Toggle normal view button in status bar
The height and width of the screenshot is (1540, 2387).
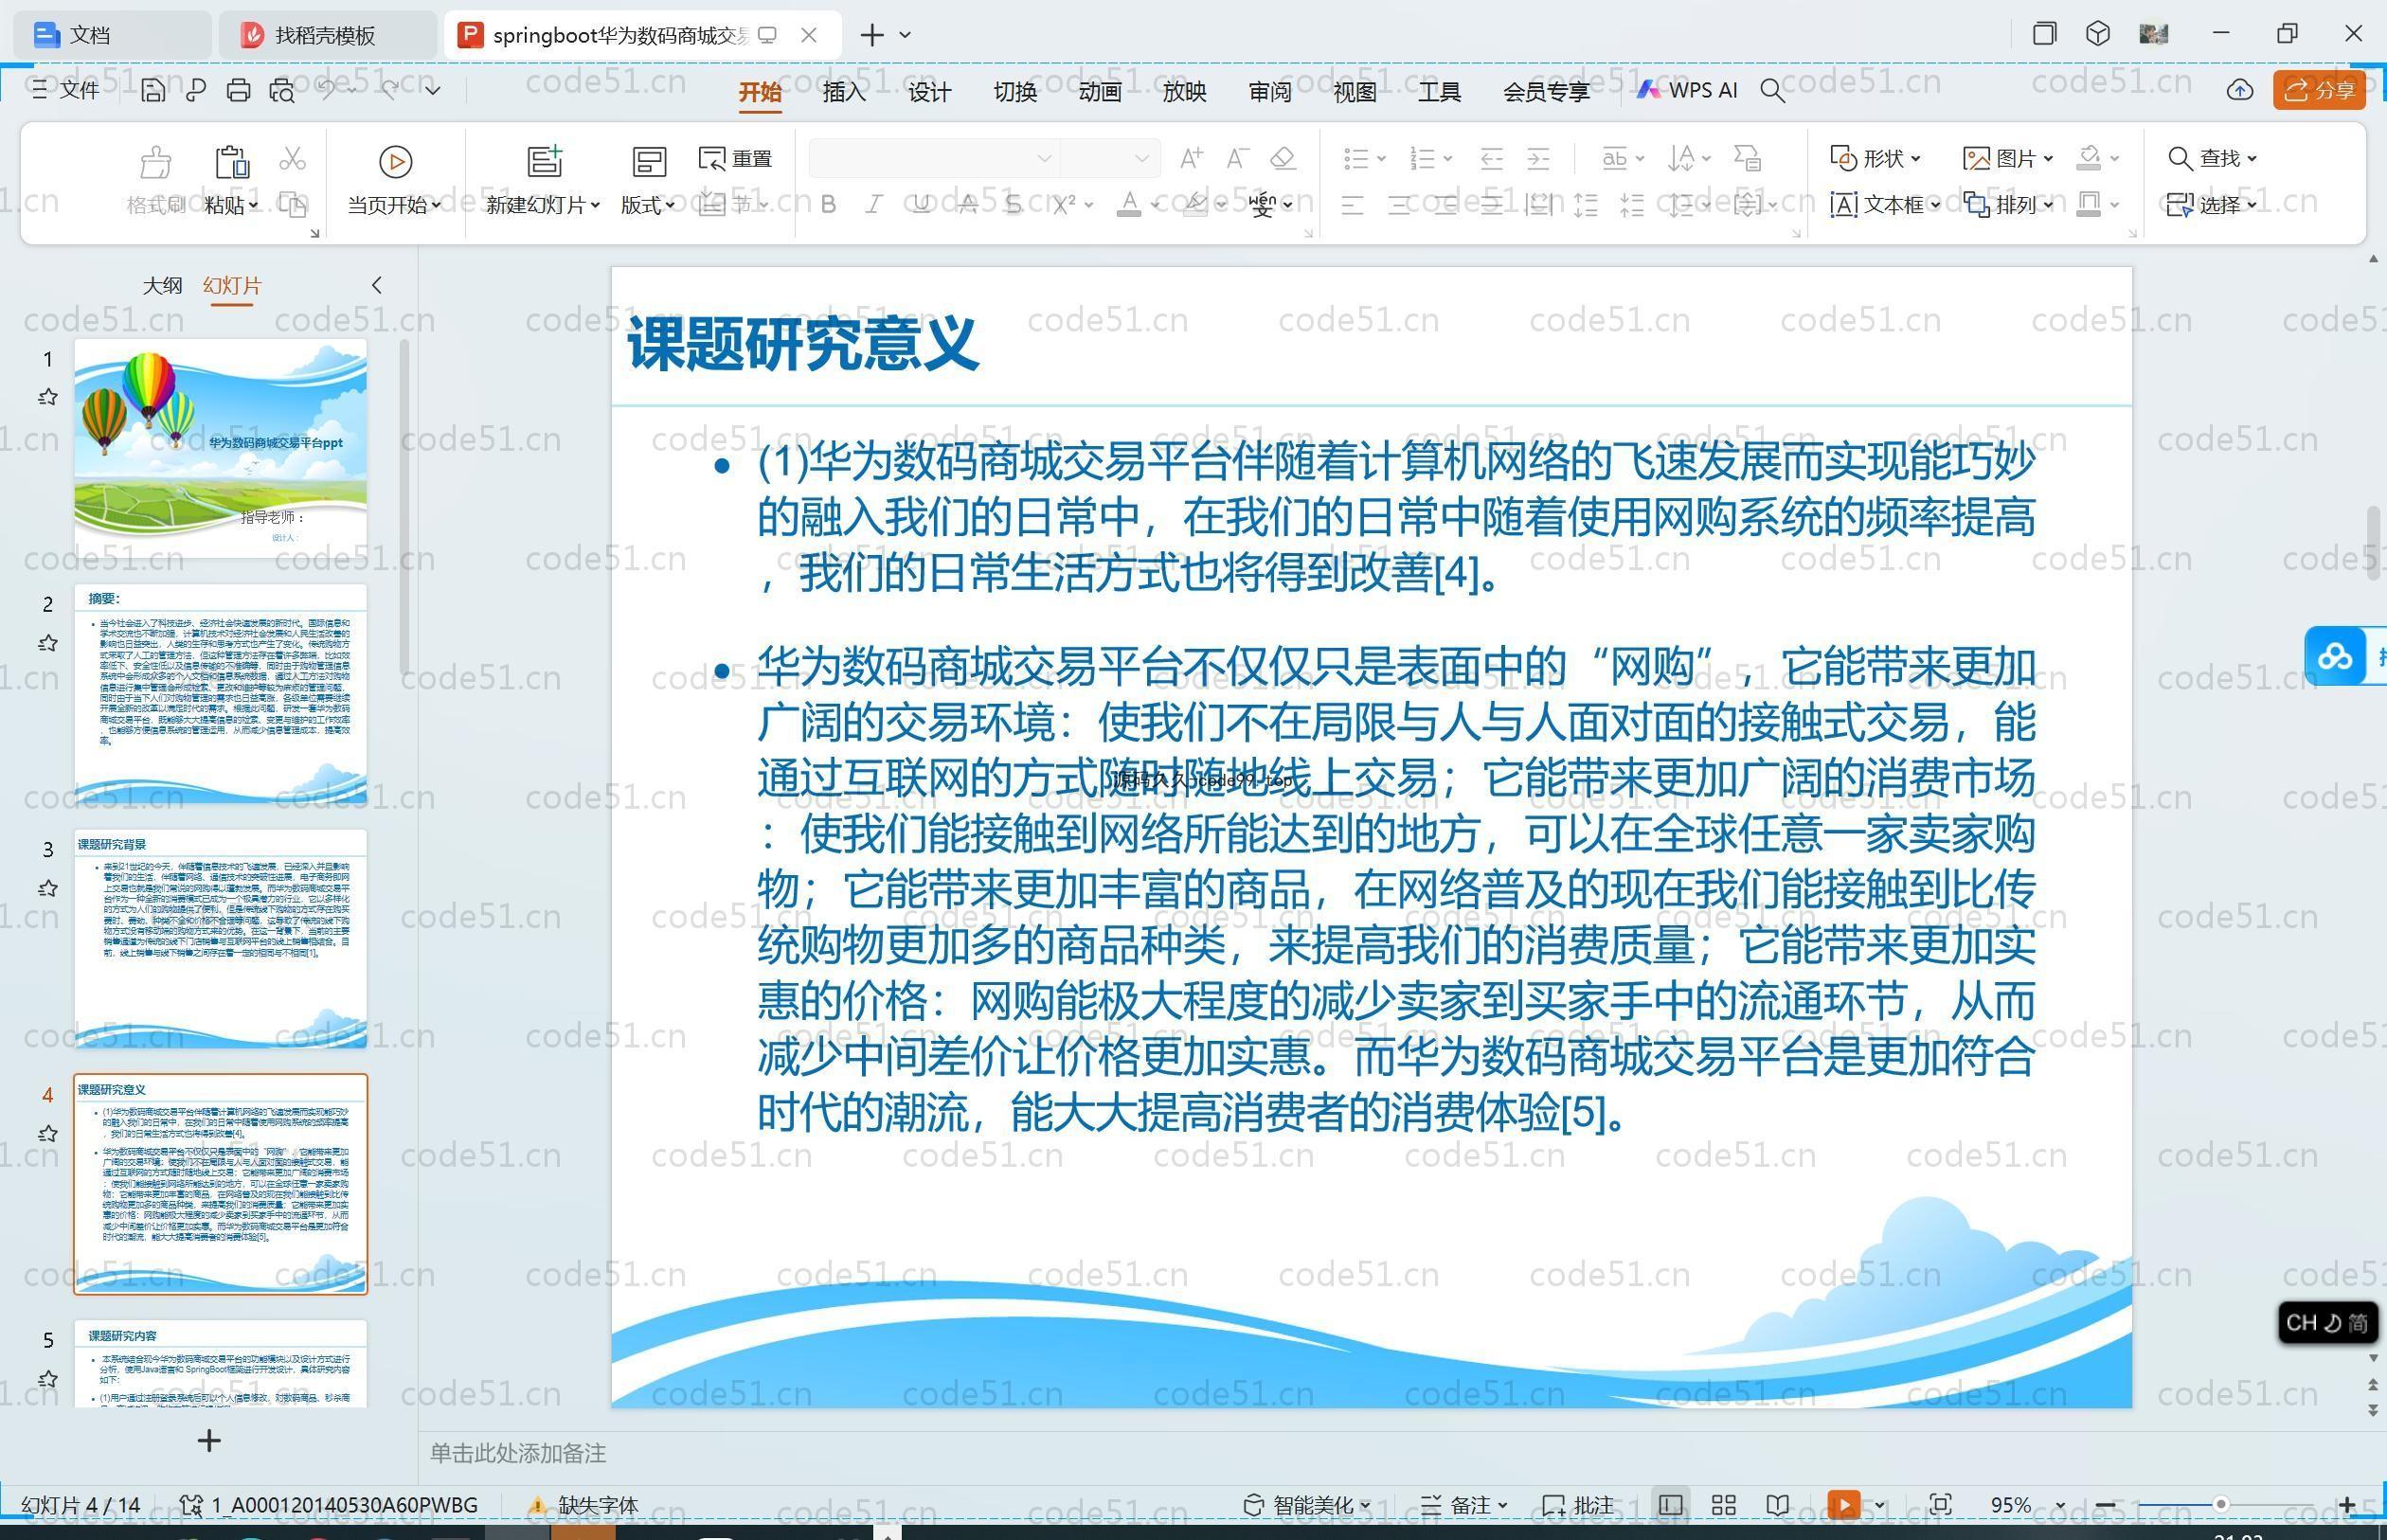click(1669, 1505)
